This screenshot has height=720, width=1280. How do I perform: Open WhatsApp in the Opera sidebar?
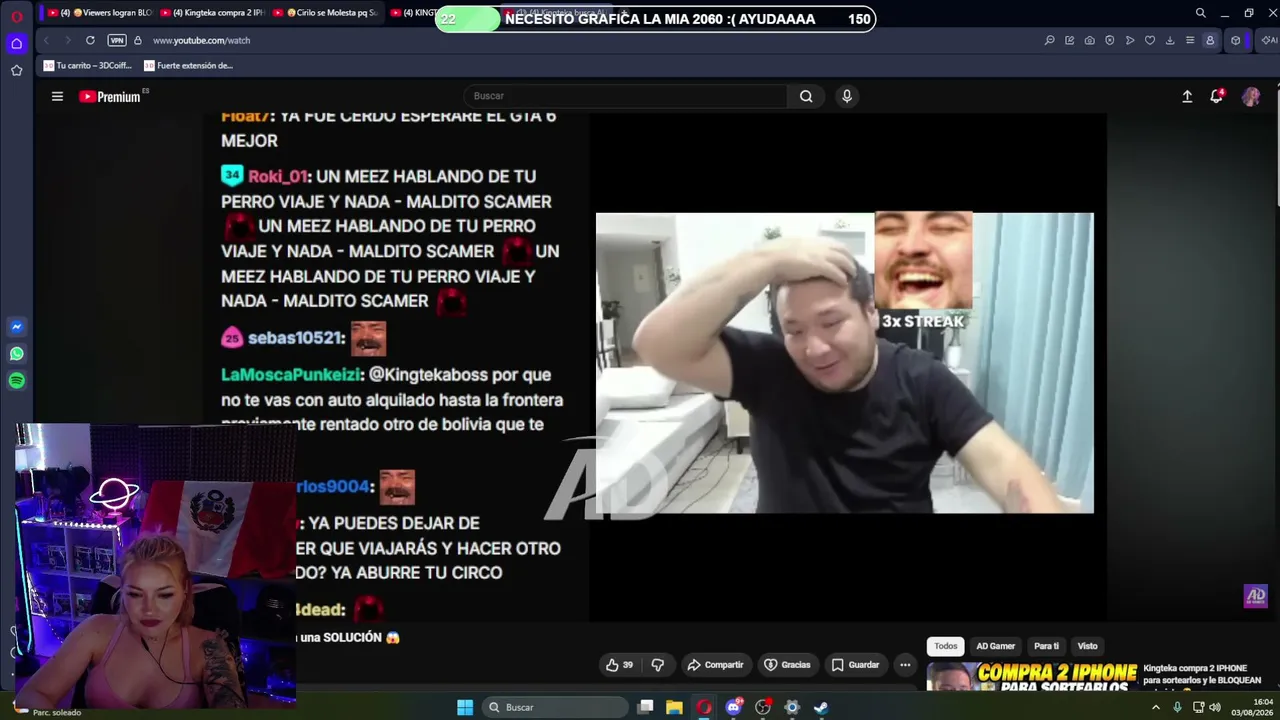[16, 354]
